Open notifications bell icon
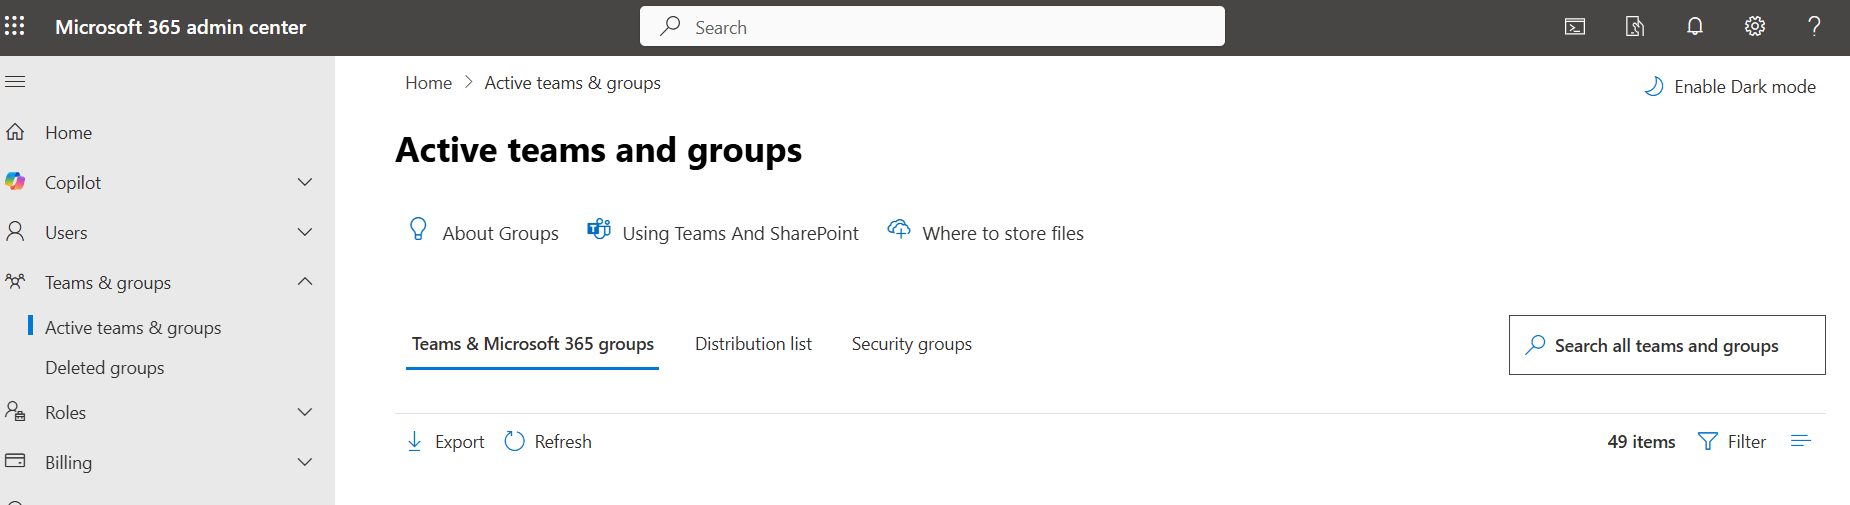The width and height of the screenshot is (1850, 505). (x=1695, y=27)
